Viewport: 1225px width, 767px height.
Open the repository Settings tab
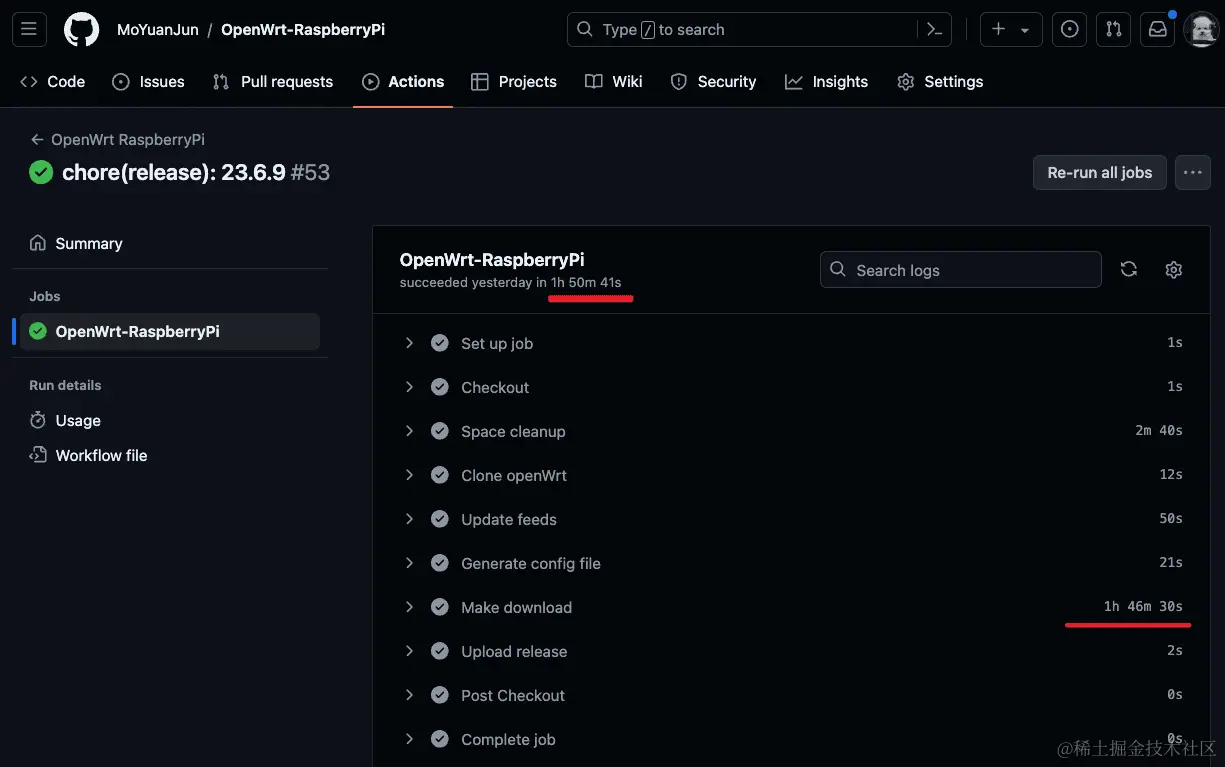point(940,82)
